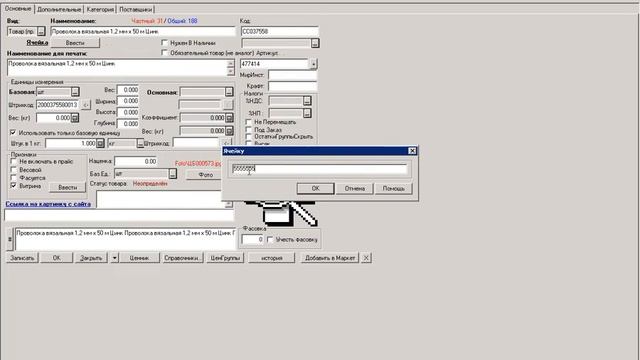Click Помощь in the Ячейку dialog

pyautogui.click(x=393, y=189)
